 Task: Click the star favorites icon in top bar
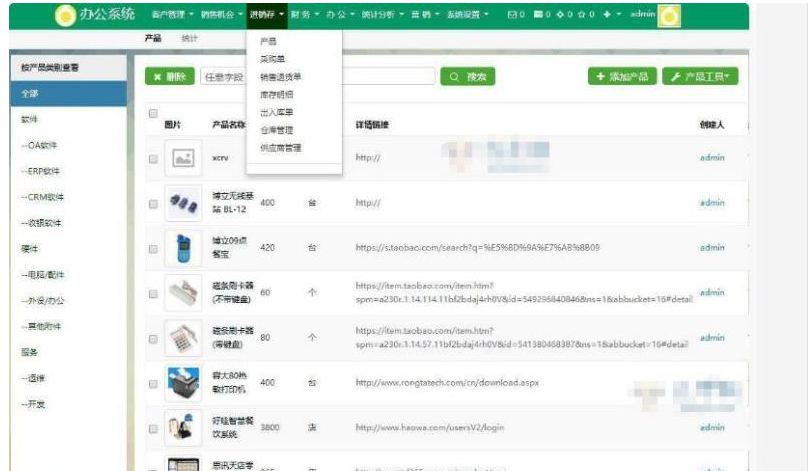579,15
